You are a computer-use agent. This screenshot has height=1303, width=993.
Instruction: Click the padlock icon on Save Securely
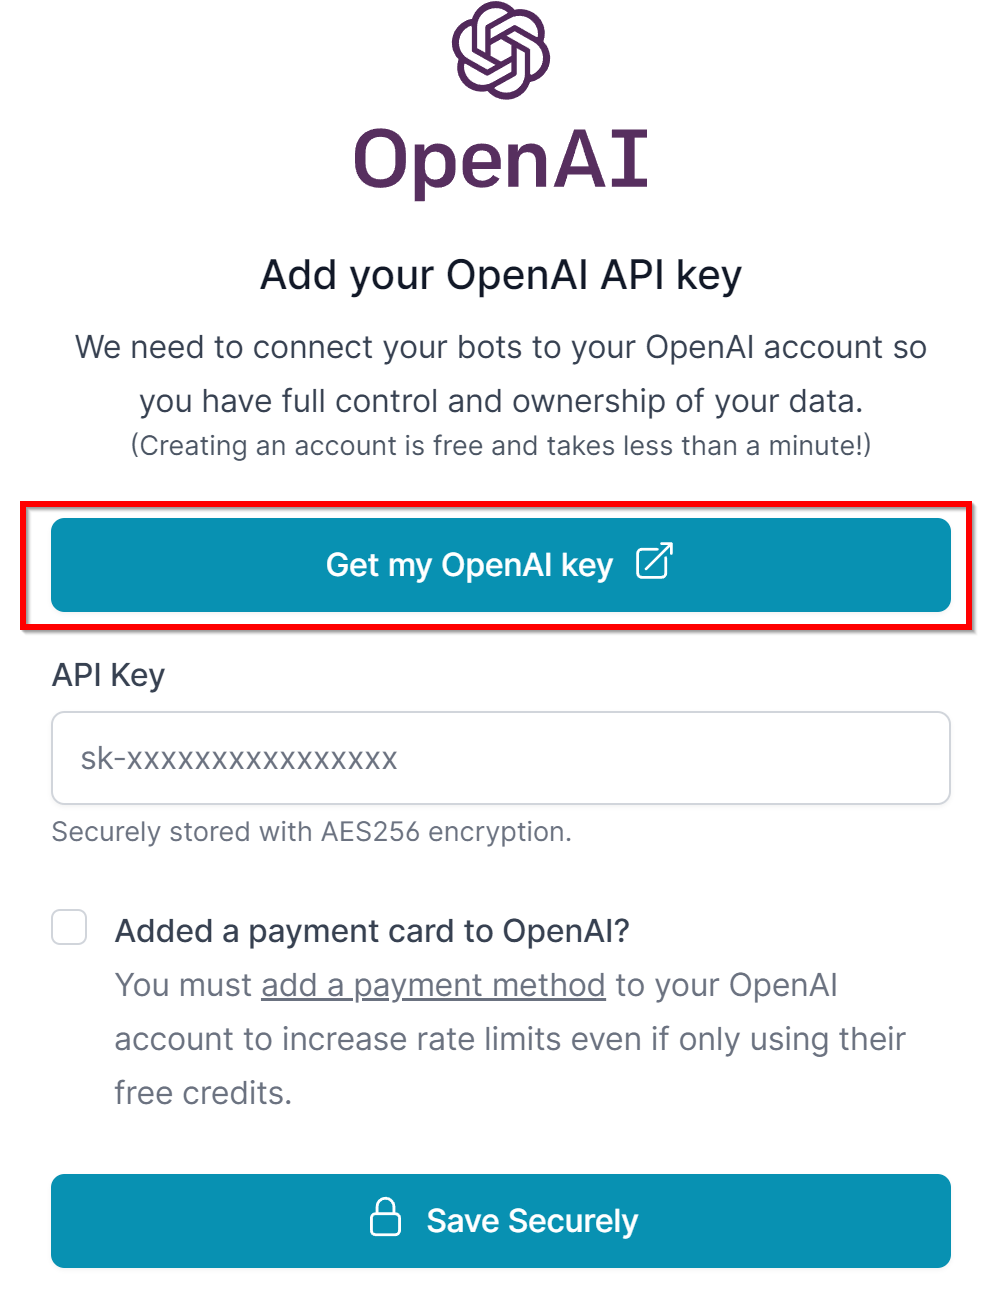point(386,1217)
